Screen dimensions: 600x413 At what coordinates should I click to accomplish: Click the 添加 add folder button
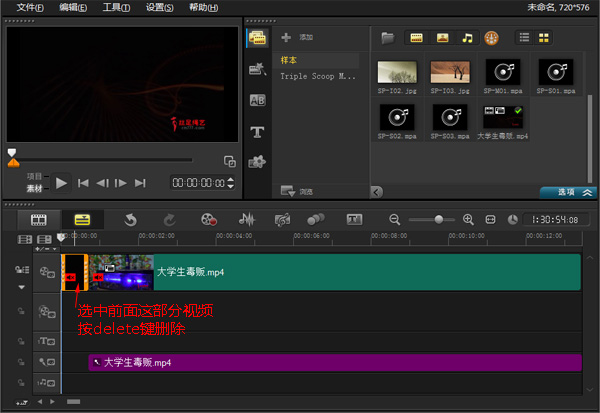tap(297, 38)
